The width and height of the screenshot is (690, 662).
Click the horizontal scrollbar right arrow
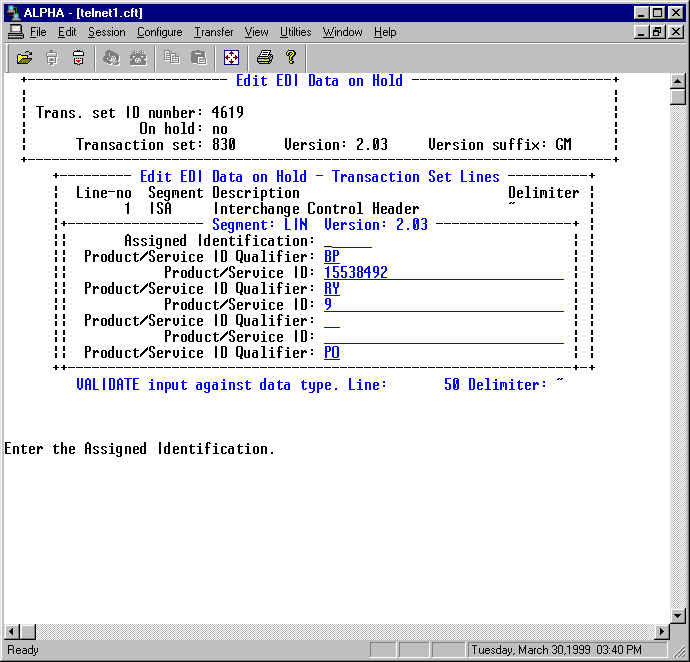[661, 632]
